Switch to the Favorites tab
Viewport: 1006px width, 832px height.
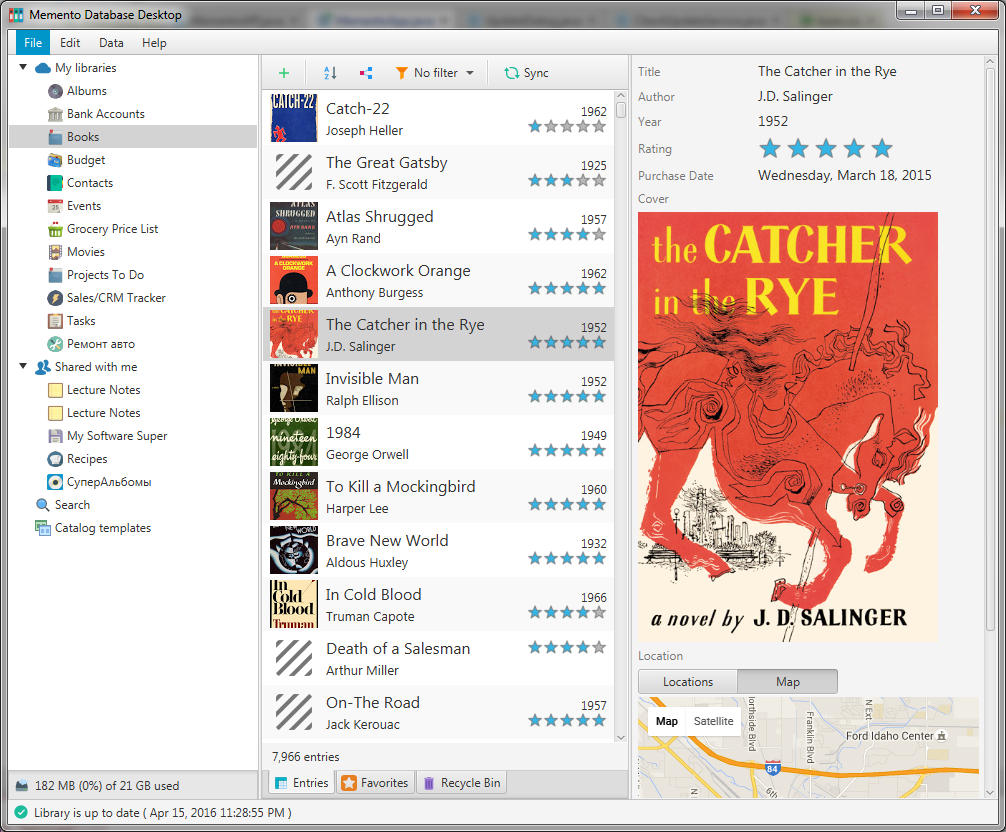tap(376, 783)
